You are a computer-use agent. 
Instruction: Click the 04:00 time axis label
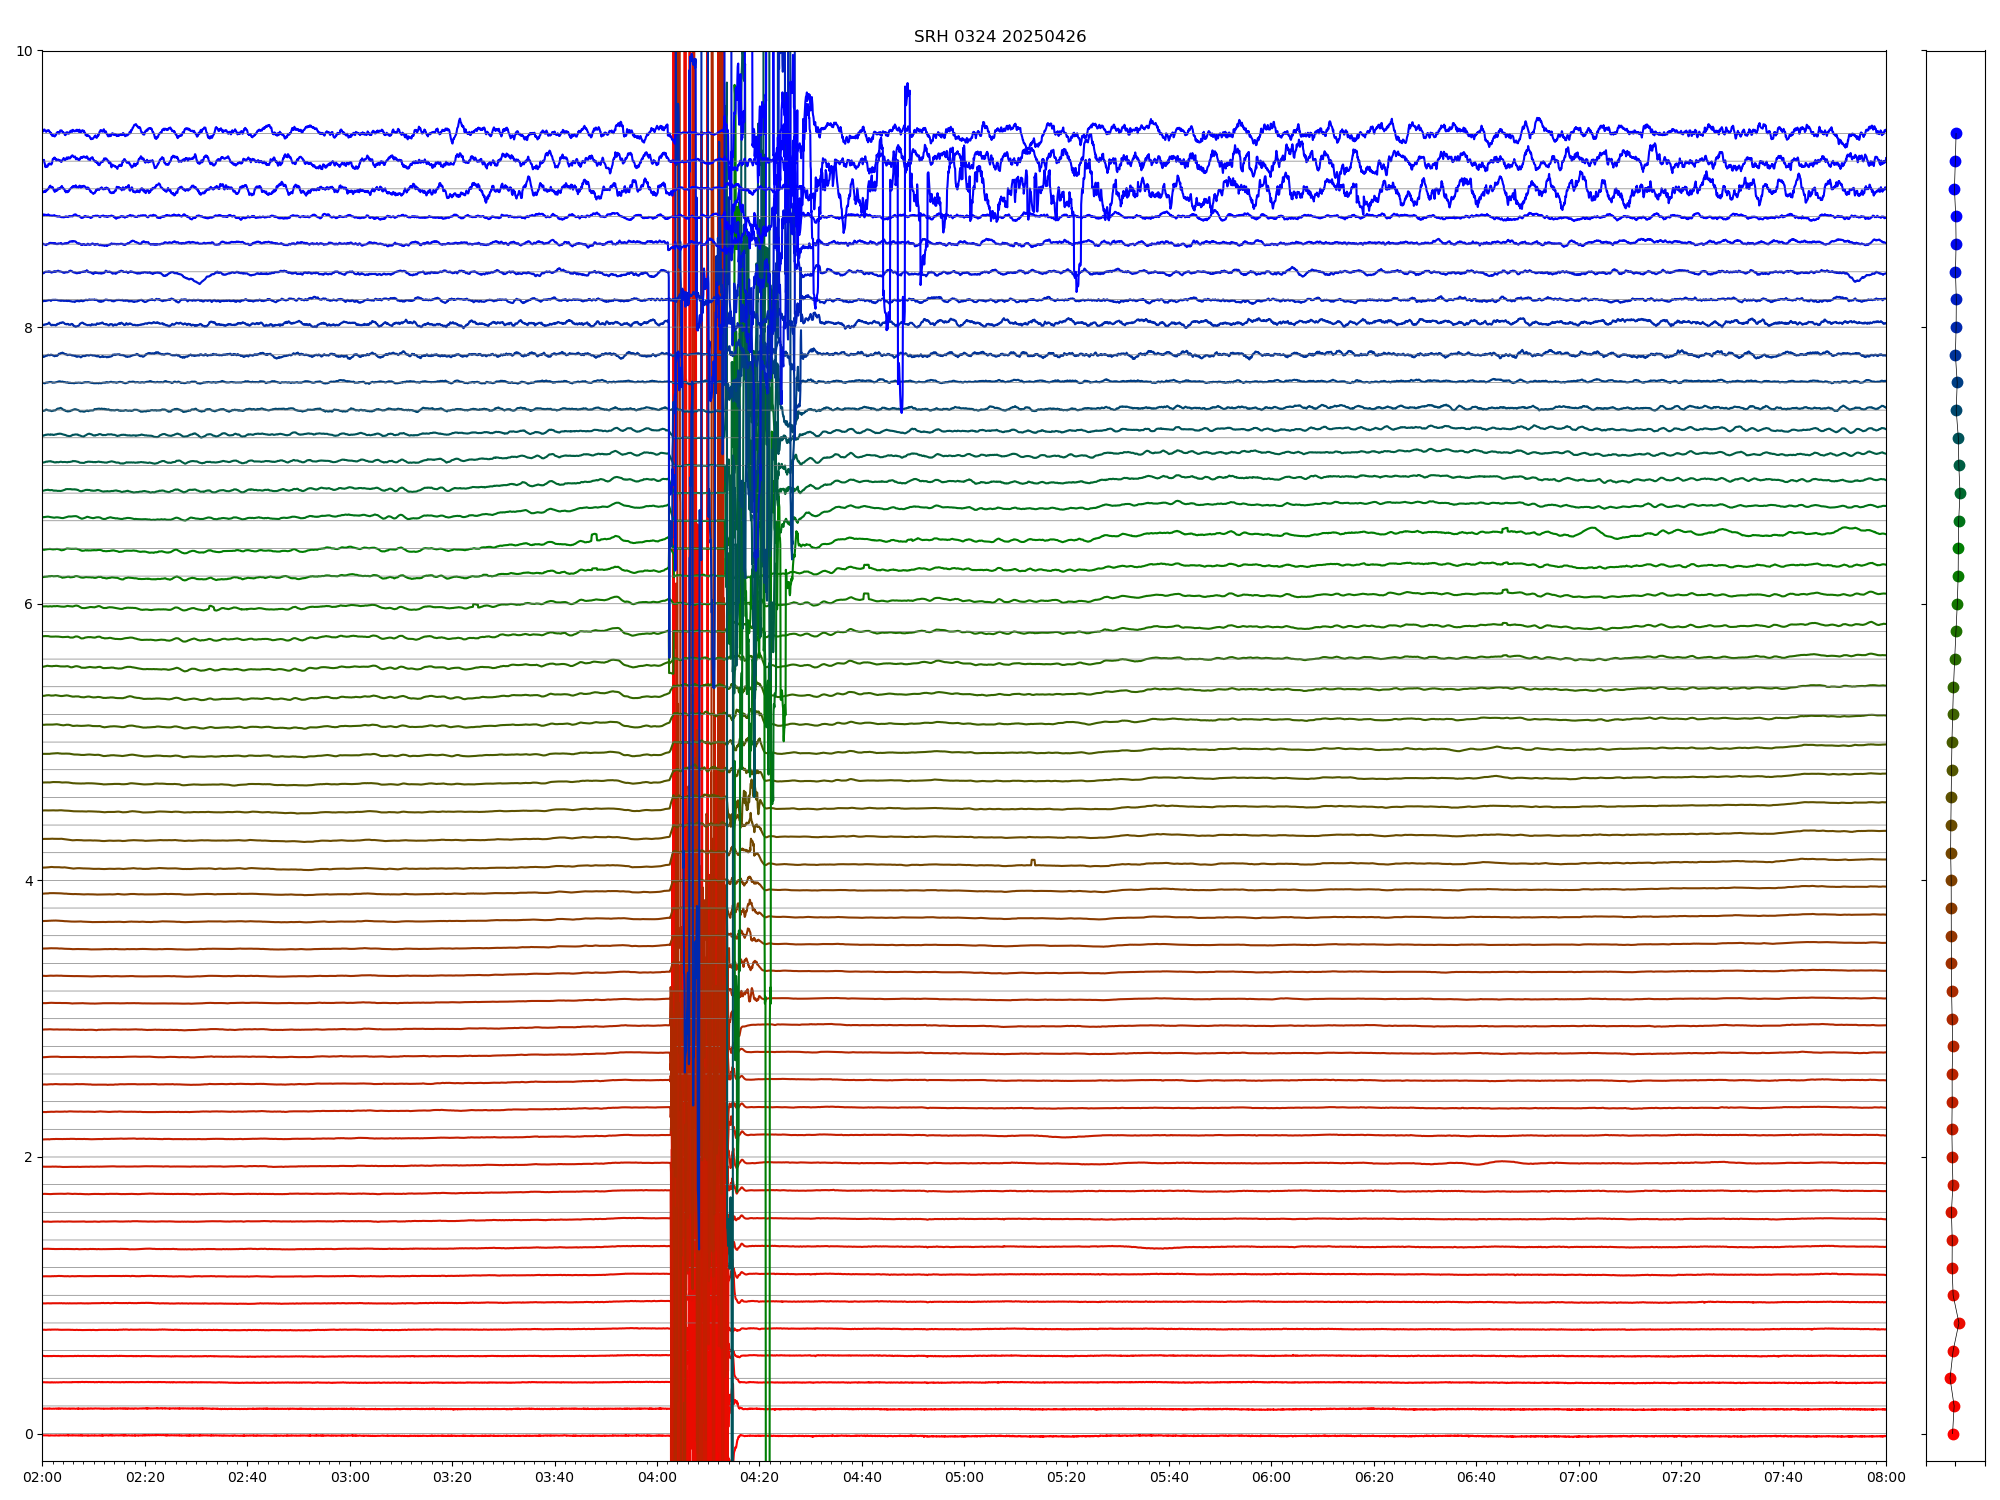[x=657, y=1477]
